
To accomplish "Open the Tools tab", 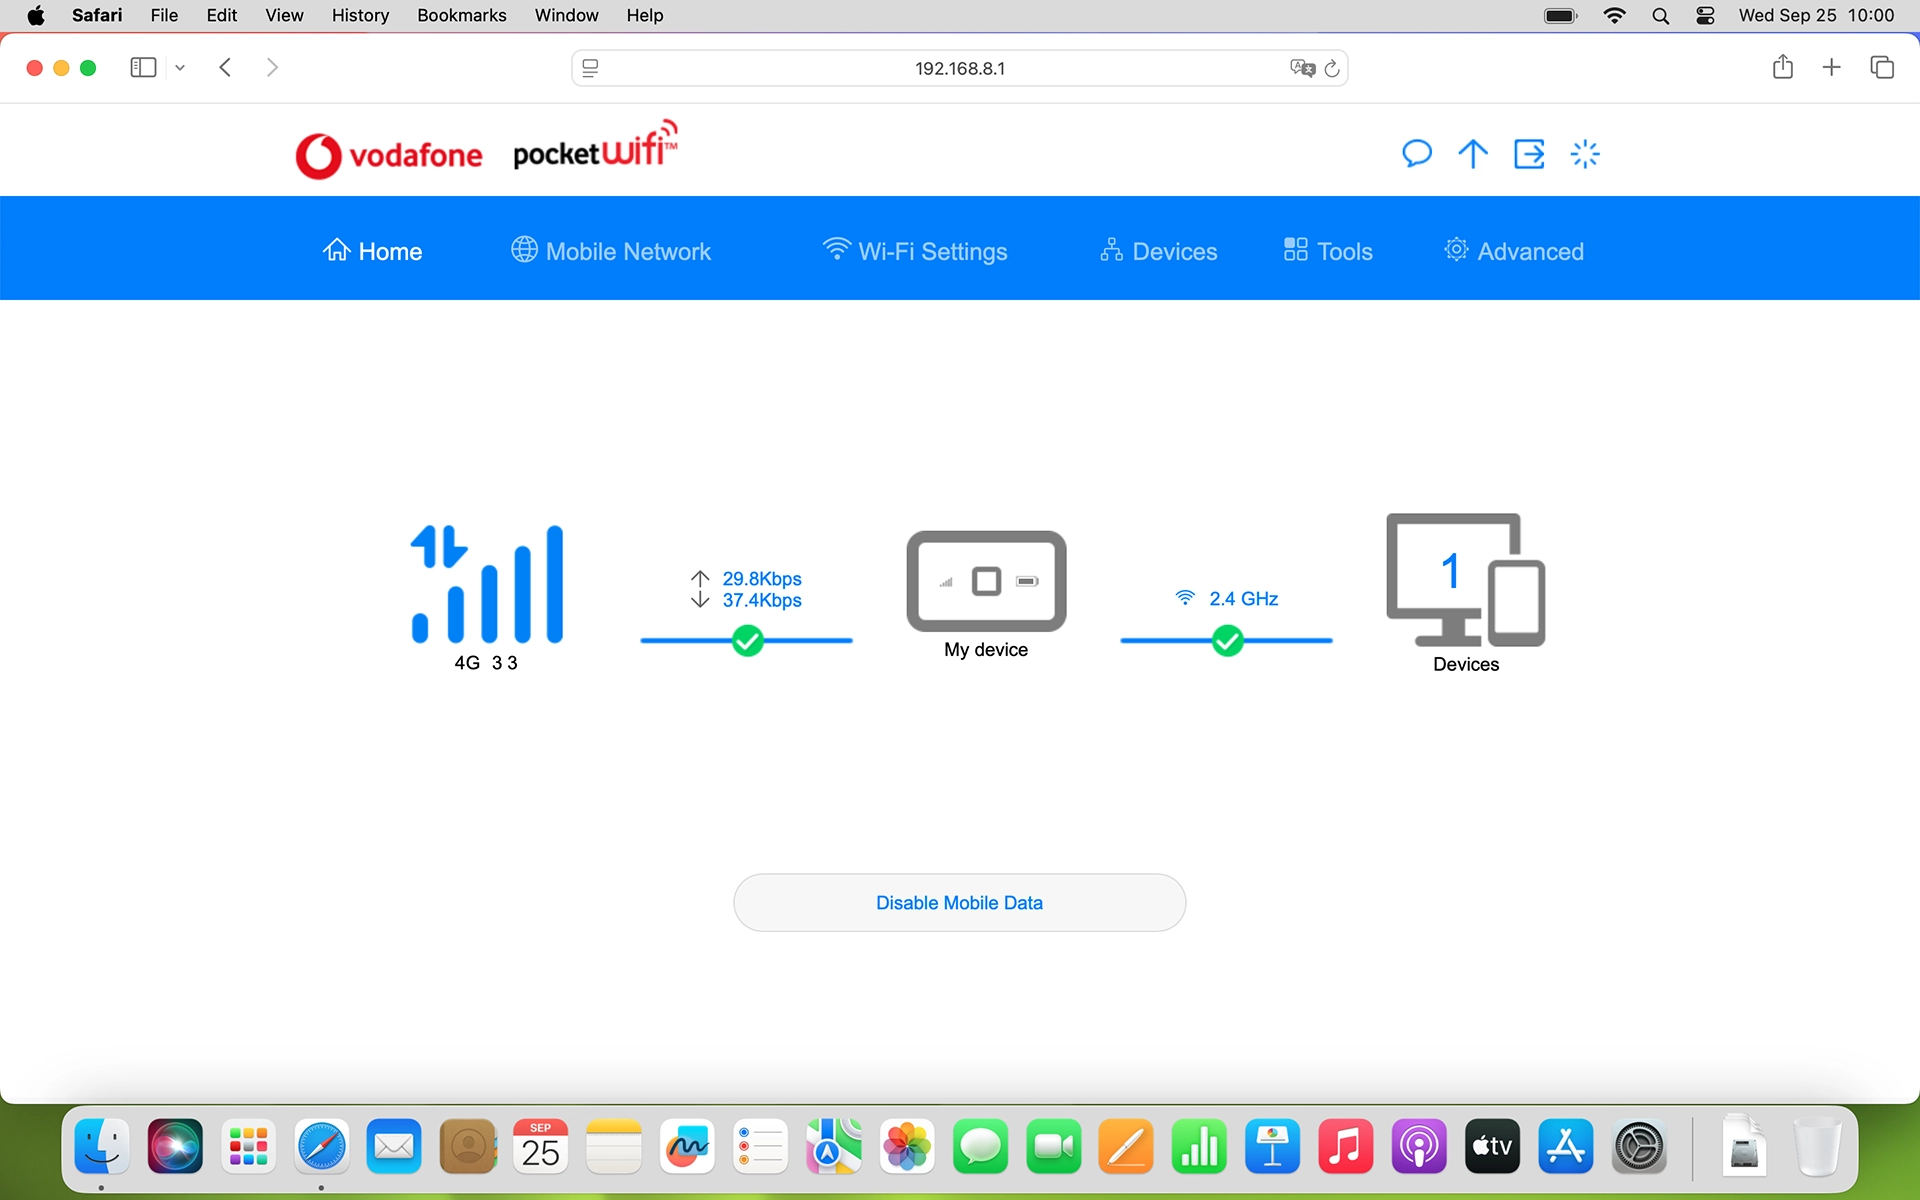I will (x=1328, y=251).
